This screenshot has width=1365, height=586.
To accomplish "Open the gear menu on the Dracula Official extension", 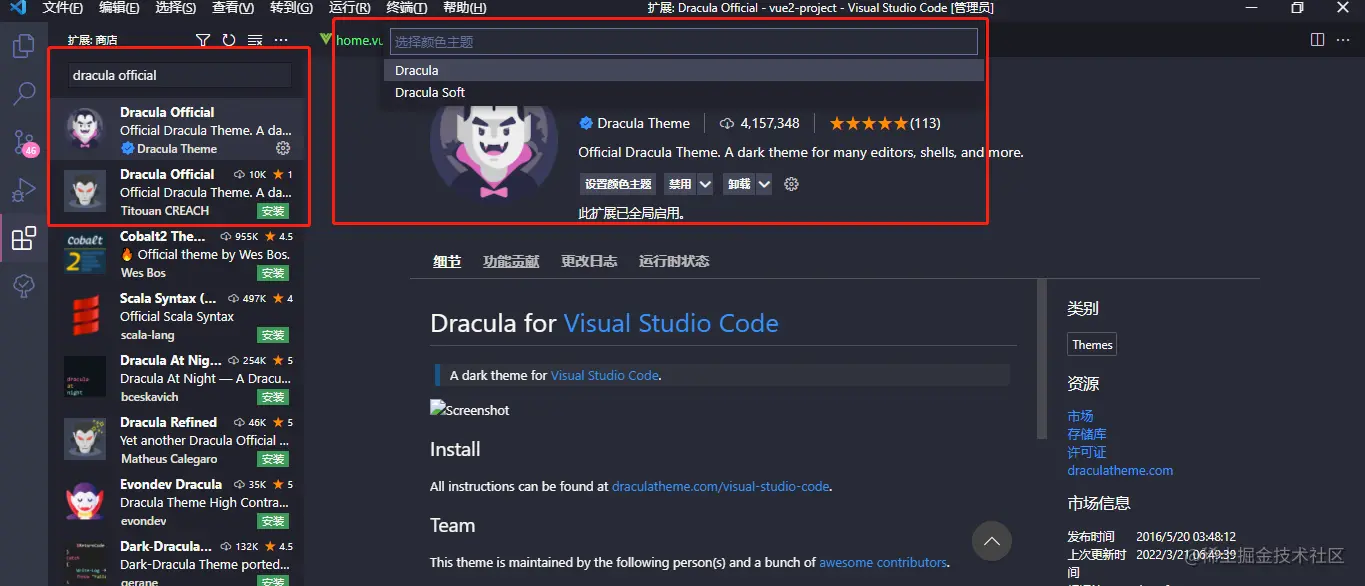I will pos(283,147).
